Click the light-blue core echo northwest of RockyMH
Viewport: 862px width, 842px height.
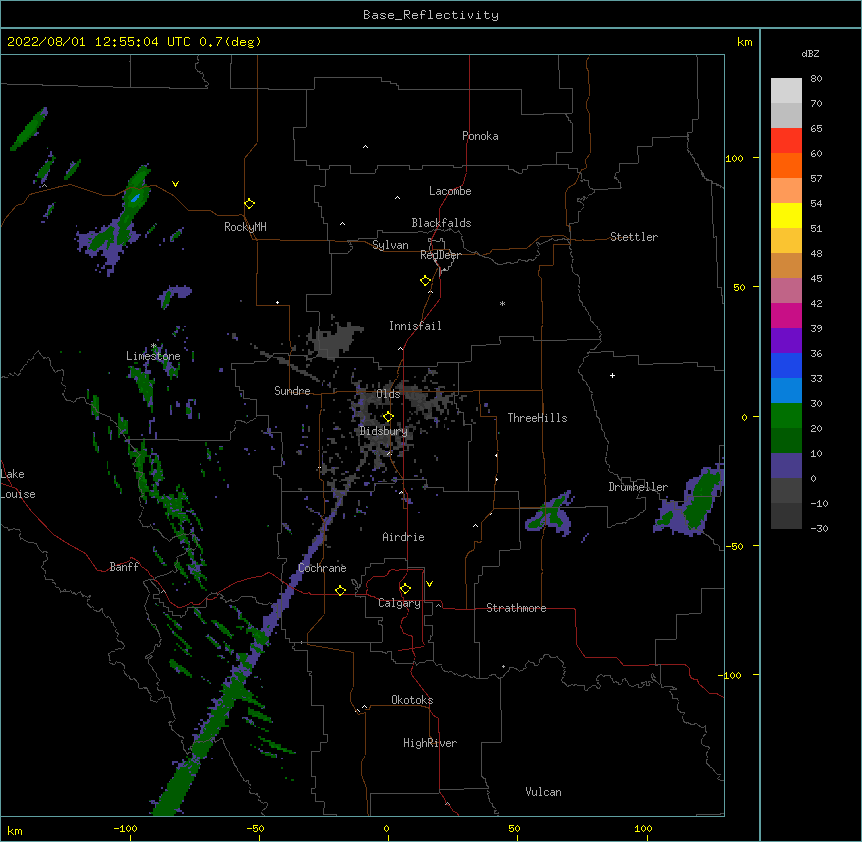click(x=135, y=197)
